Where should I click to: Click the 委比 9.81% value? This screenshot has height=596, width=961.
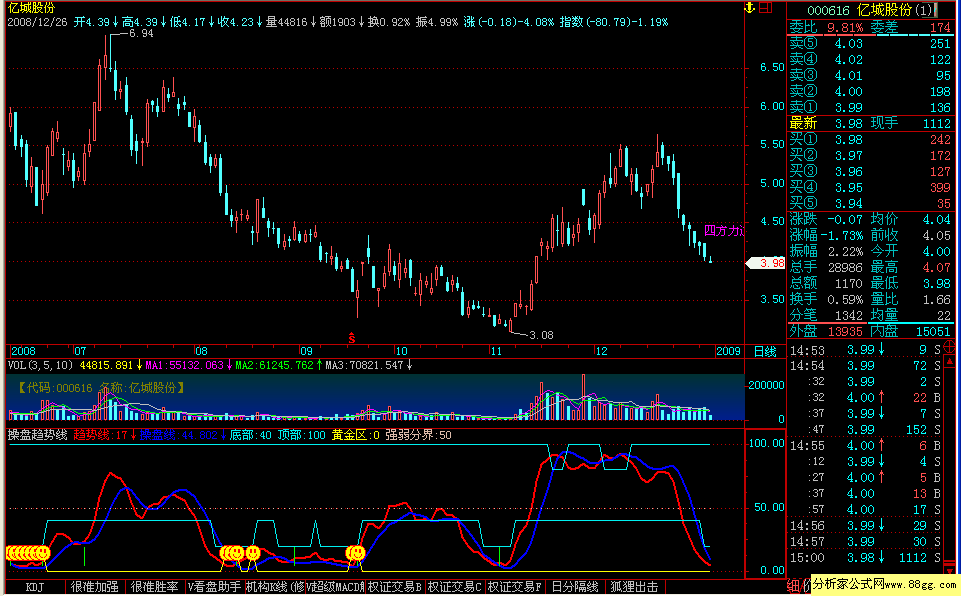[845, 28]
